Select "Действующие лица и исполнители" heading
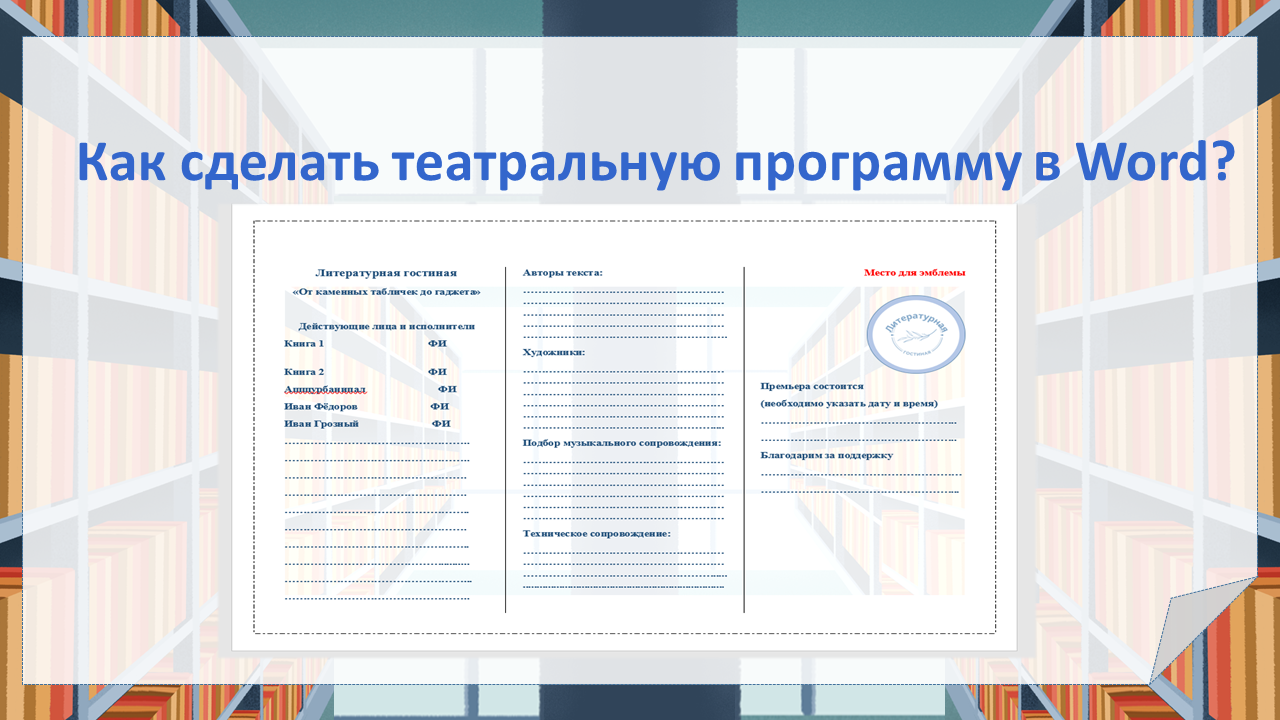1280x720 pixels. (x=386, y=326)
